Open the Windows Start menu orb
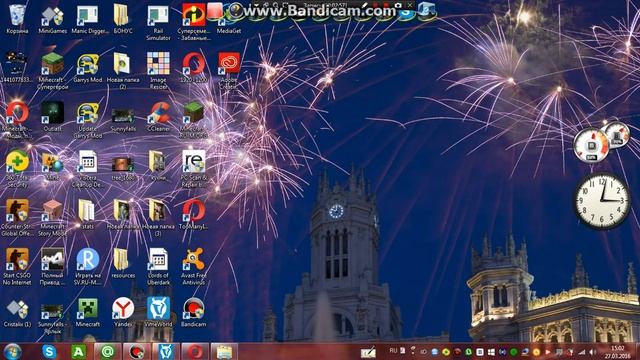Image resolution: width=640 pixels, height=360 pixels. coord(12,352)
